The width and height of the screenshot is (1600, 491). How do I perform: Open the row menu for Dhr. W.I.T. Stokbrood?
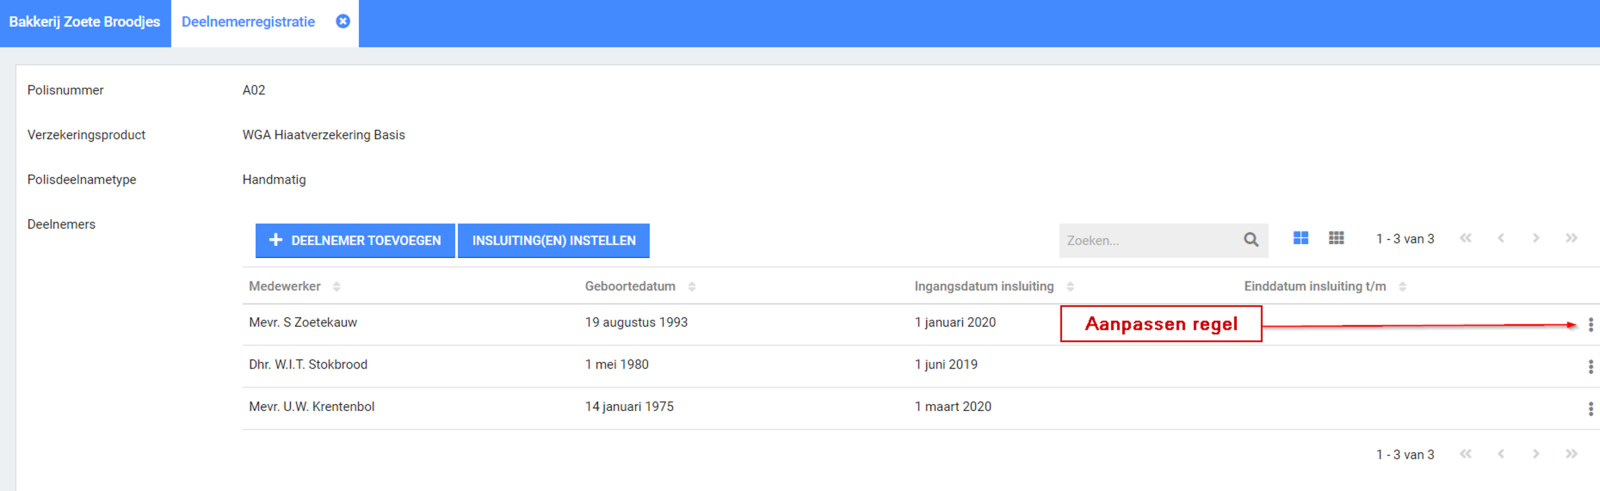point(1590,367)
